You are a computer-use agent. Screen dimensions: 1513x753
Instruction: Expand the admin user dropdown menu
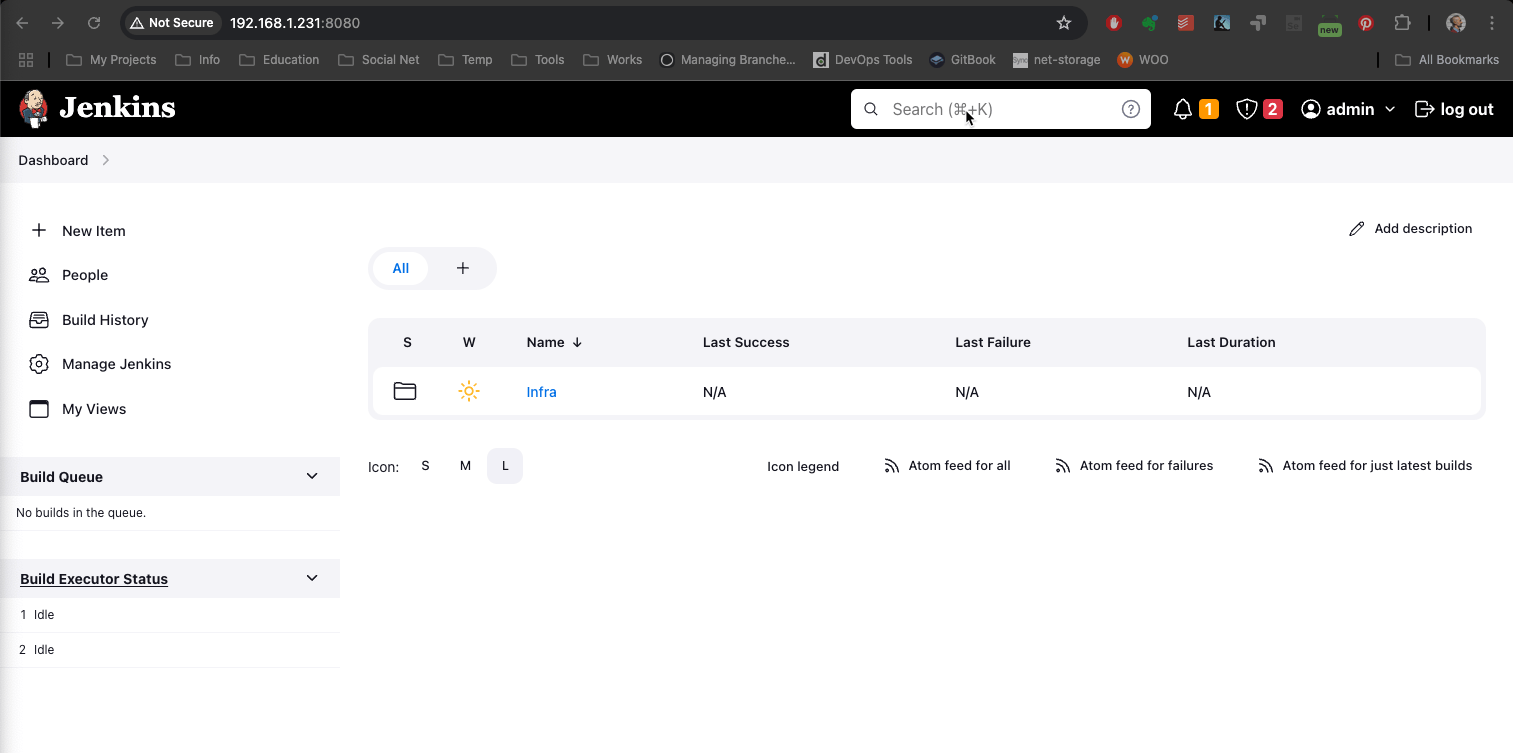pos(1389,109)
